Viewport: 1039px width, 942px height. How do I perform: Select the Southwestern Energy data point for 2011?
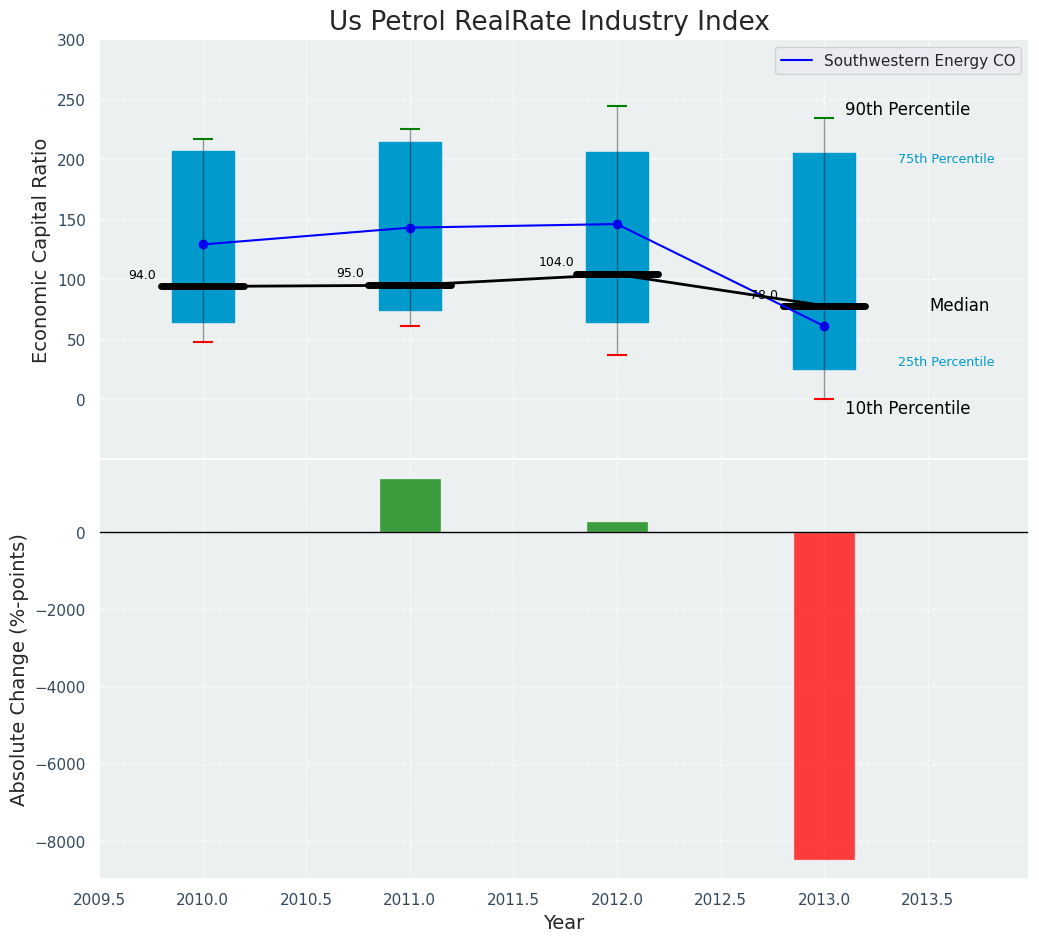(410, 228)
